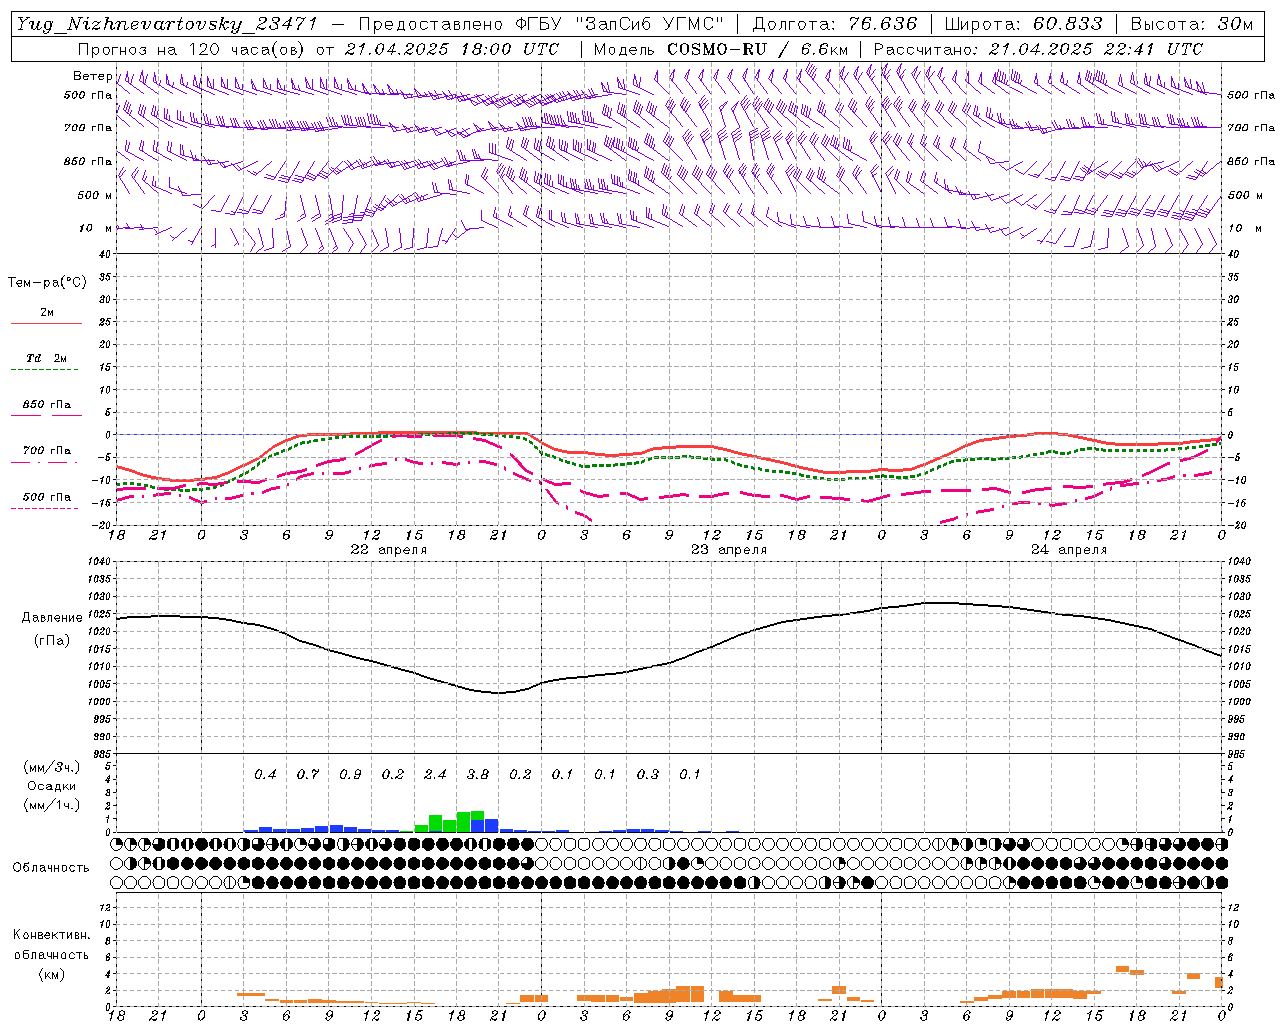Image resolution: width=1280 pixels, height=1024 pixels.
Task: Click the (гПа) pressure unit label
Action: [52, 641]
